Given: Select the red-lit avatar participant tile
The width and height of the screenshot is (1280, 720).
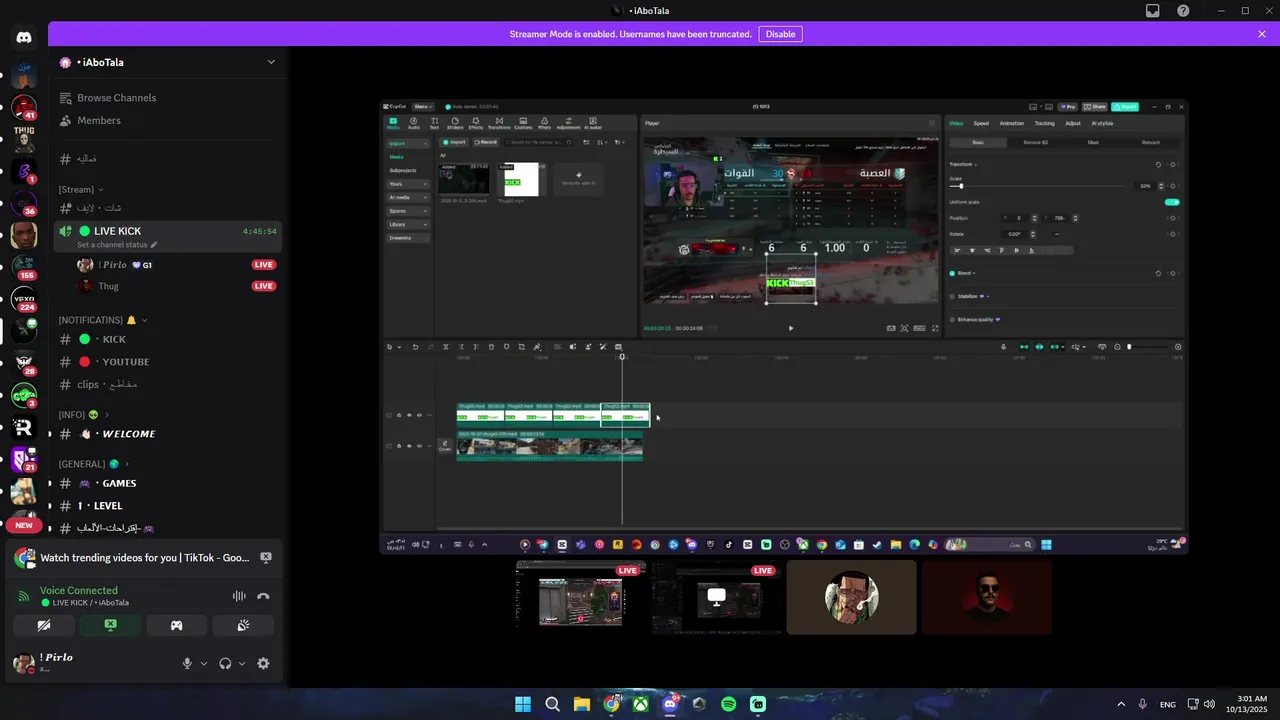Looking at the screenshot, I should [987, 597].
